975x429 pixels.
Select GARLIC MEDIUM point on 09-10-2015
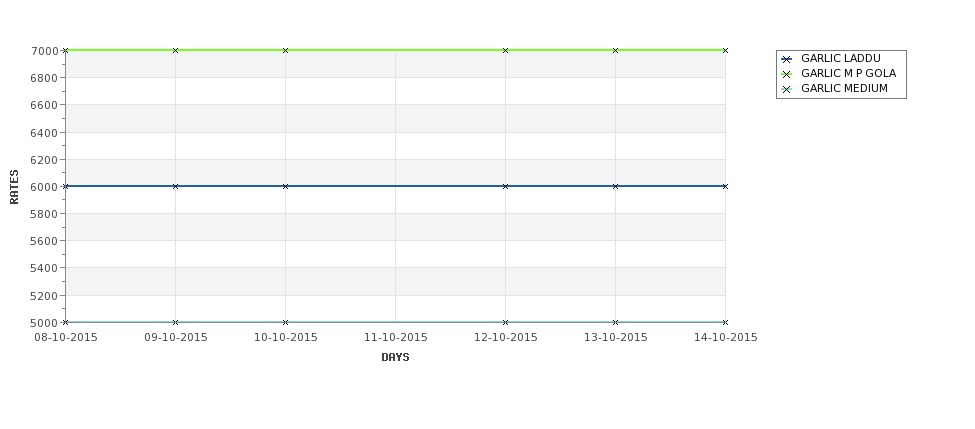[x=175, y=322]
